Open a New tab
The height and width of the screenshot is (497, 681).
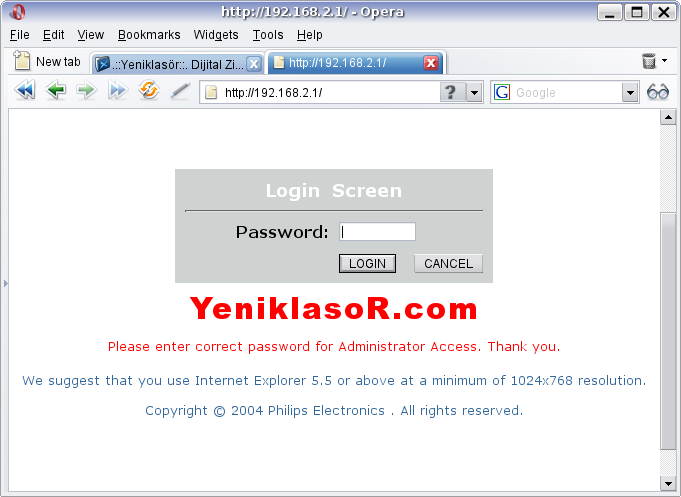pos(47,62)
